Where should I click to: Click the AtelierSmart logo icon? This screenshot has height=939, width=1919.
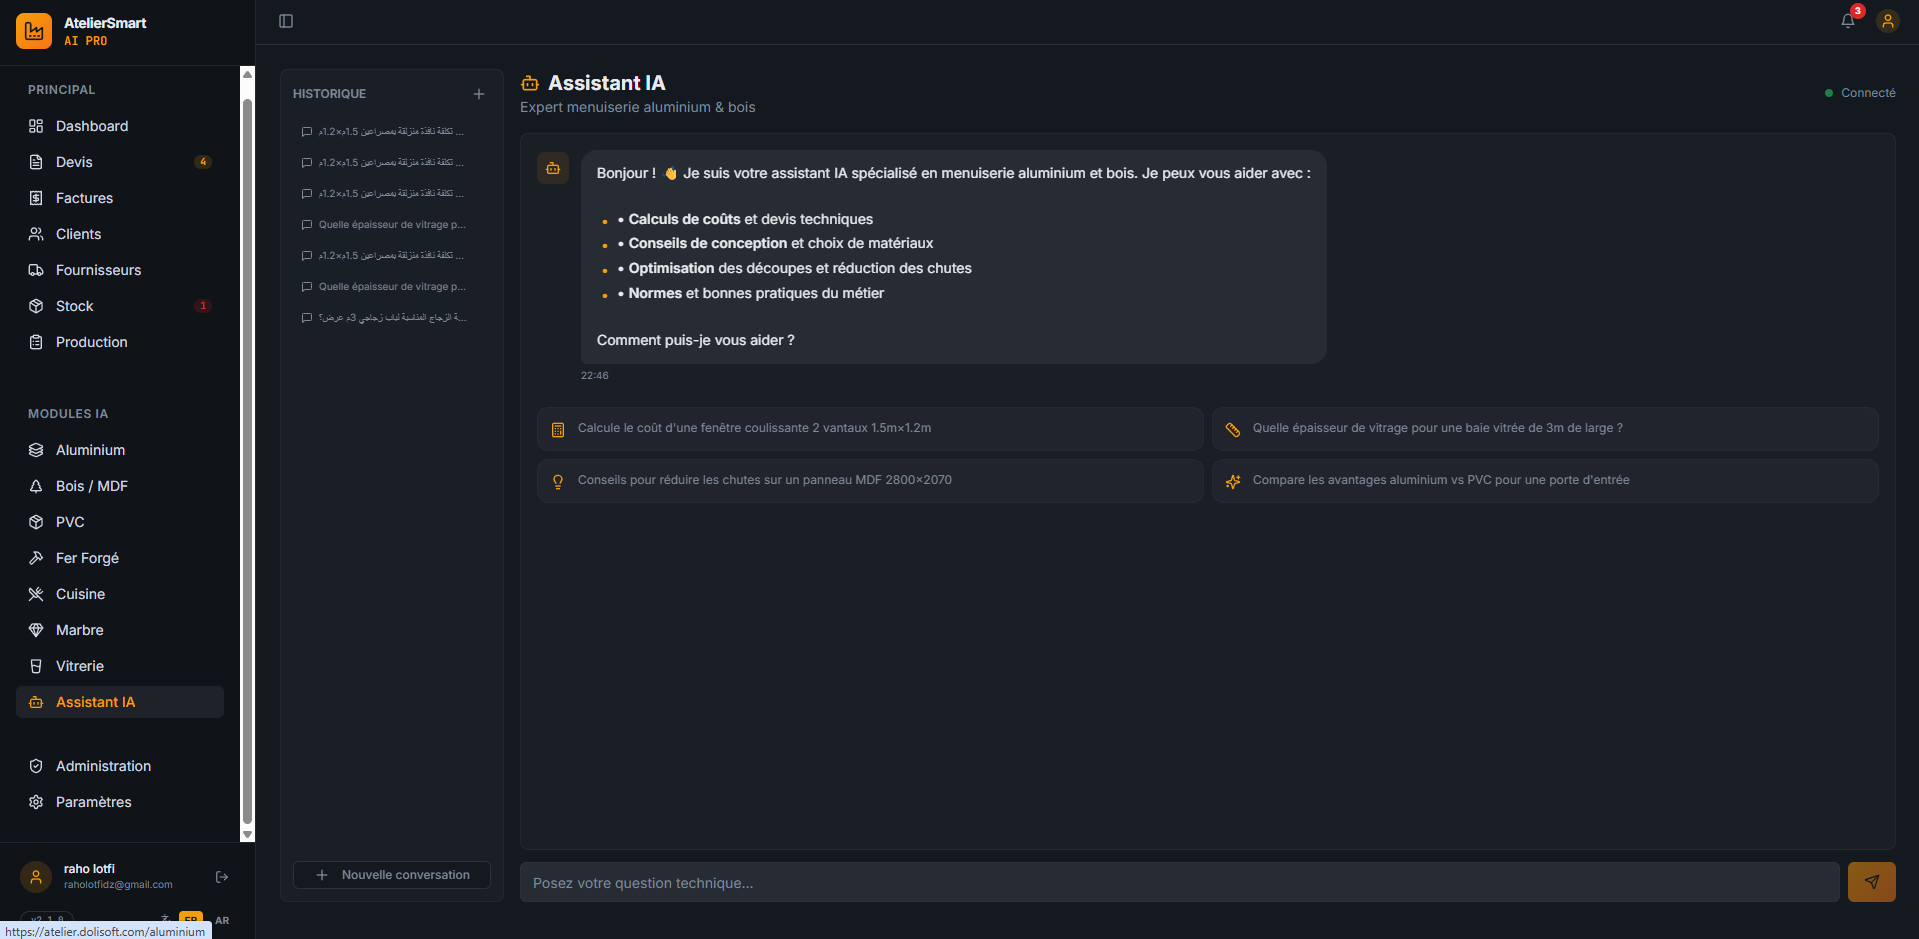(x=34, y=31)
